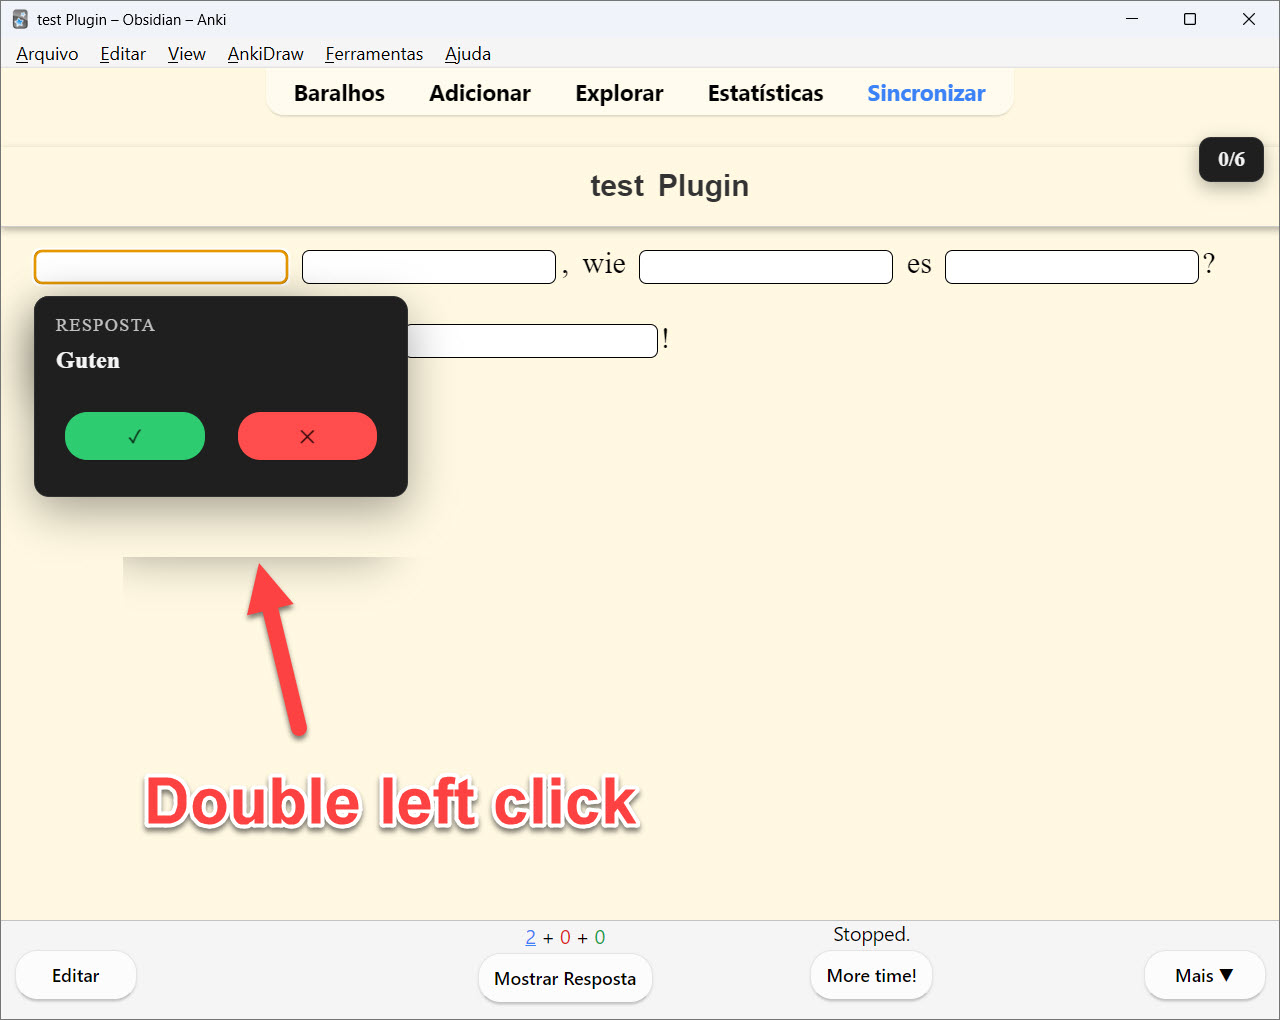The width and height of the screenshot is (1280, 1020).
Task: Click the Anki app icon in title bar
Action: (x=20, y=19)
